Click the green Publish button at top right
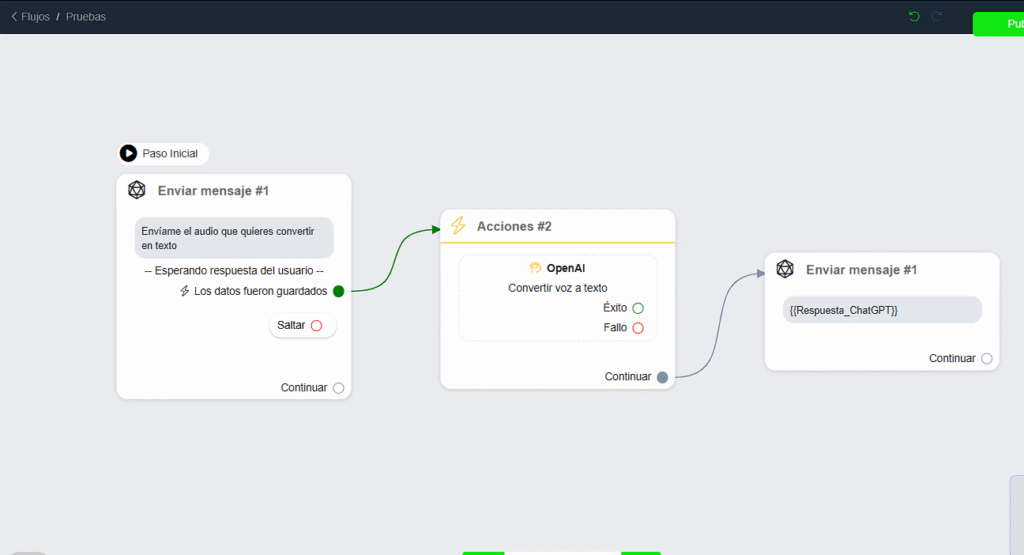Image resolution: width=1024 pixels, height=555 pixels. coord(998,24)
